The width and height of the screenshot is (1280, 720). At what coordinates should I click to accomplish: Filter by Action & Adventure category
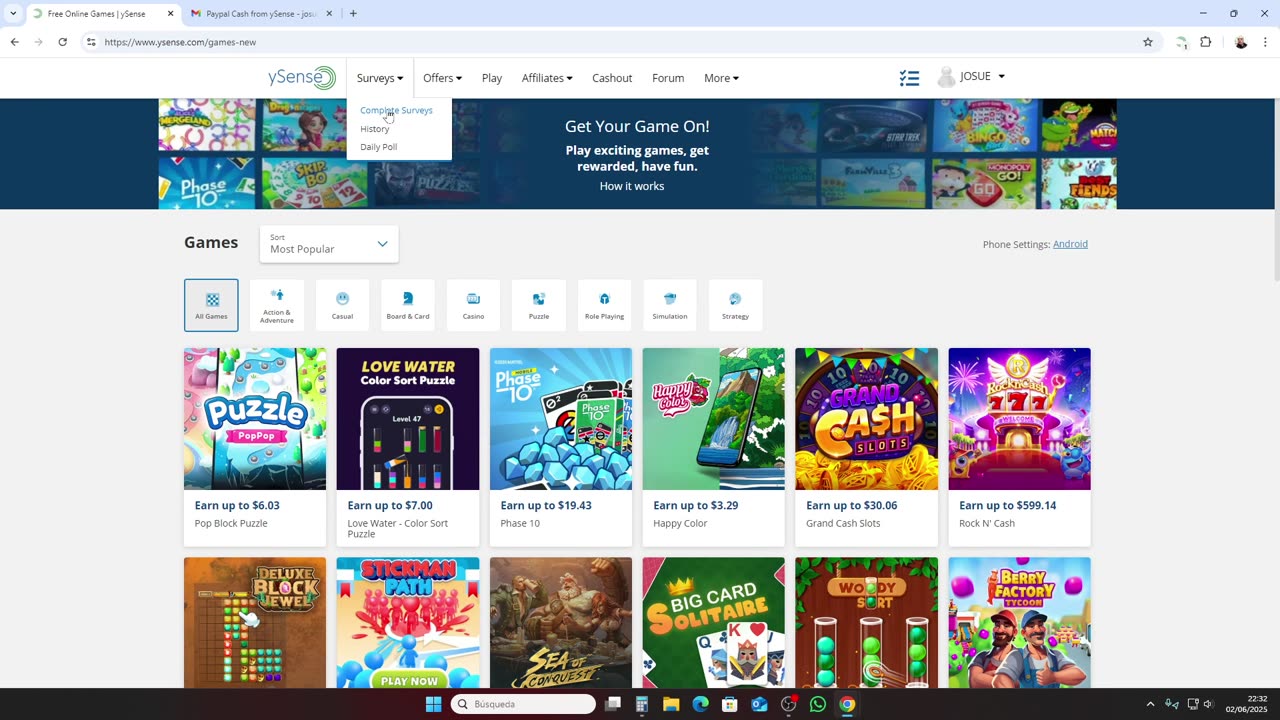[x=277, y=305]
